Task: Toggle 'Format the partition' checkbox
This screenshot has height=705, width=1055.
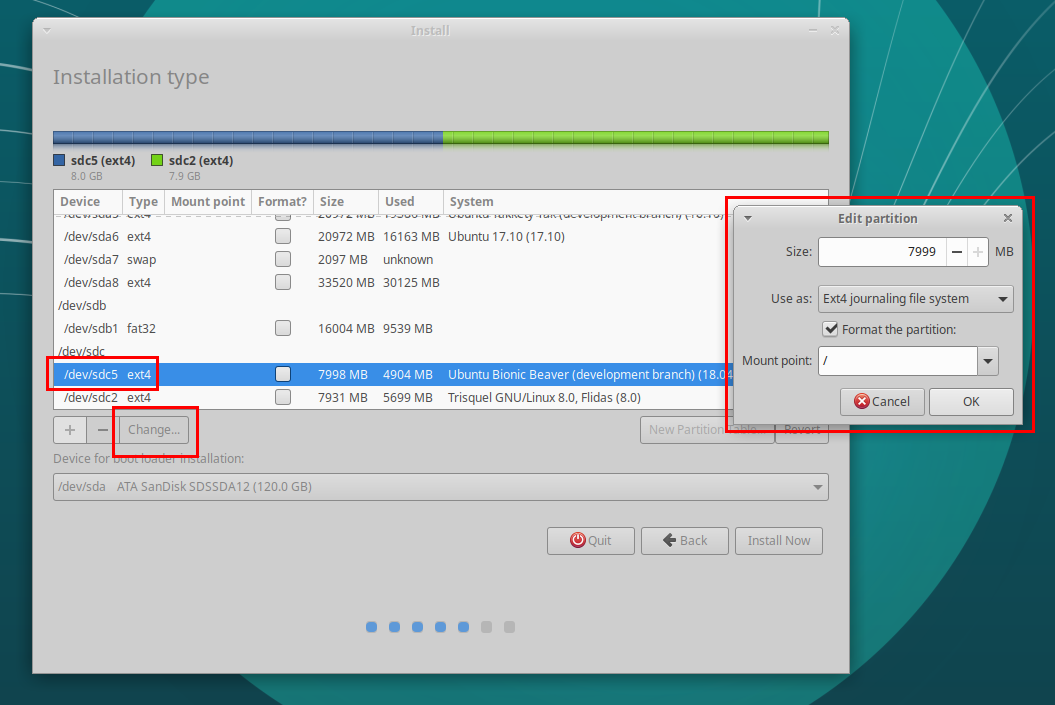Action: pyautogui.click(x=831, y=329)
